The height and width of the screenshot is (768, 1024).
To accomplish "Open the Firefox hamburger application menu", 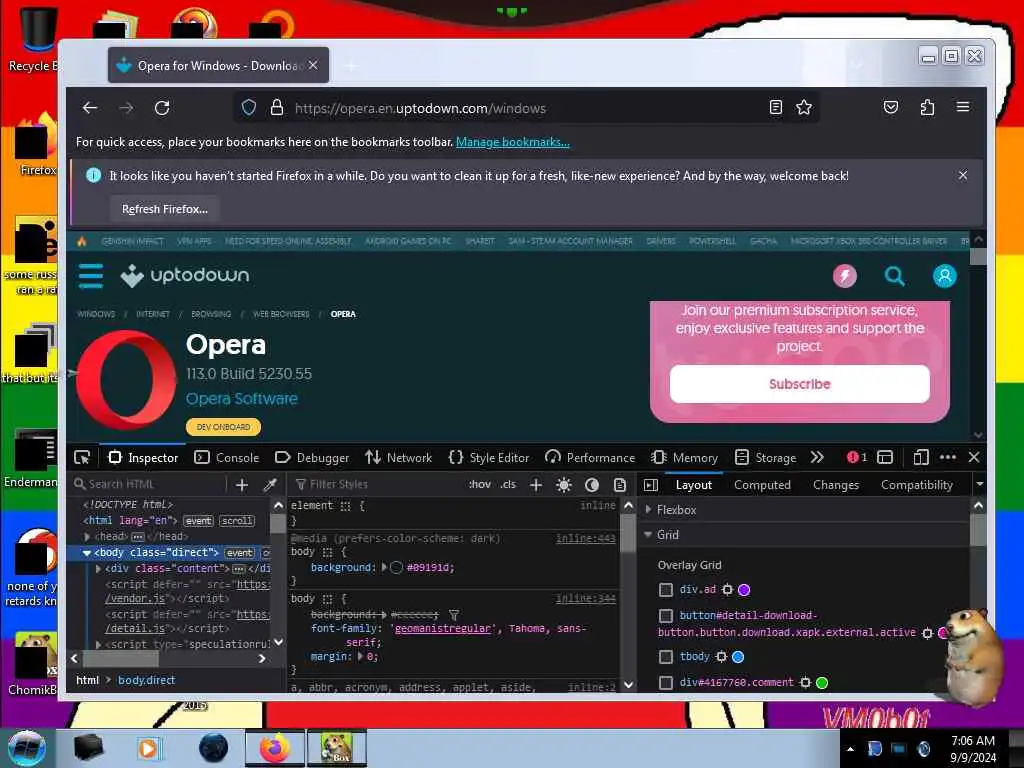I will pyautogui.click(x=963, y=106).
